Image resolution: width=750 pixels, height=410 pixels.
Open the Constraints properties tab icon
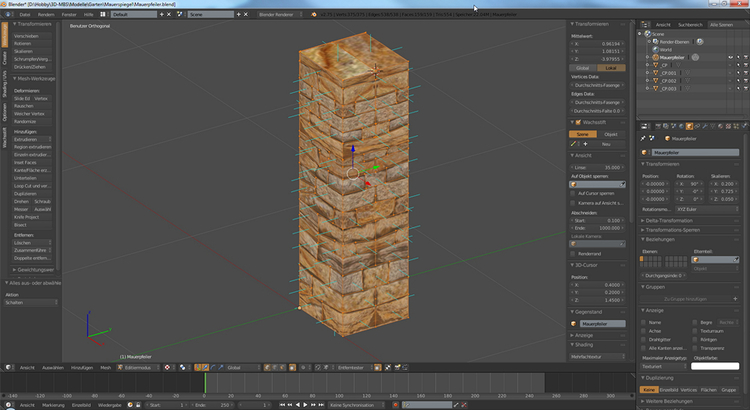tap(697, 126)
